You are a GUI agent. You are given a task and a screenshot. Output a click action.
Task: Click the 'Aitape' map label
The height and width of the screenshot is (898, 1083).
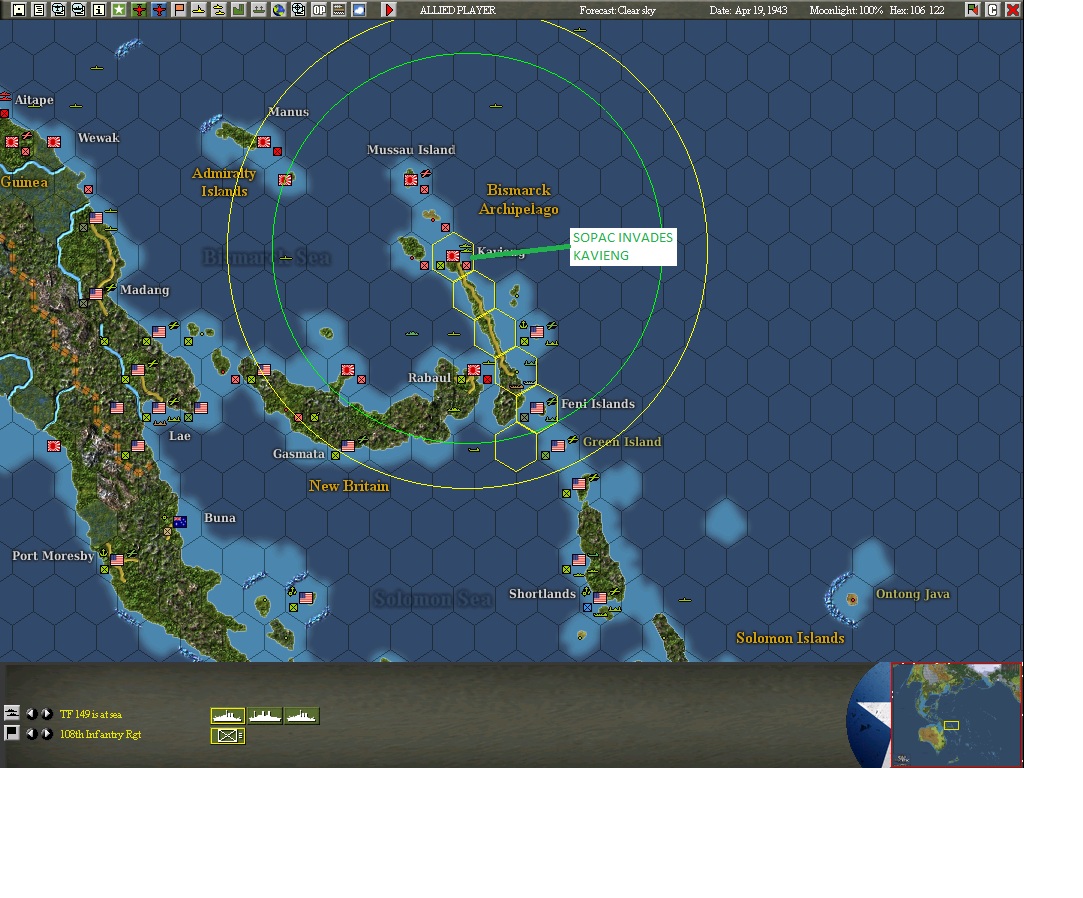(x=34, y=100)
